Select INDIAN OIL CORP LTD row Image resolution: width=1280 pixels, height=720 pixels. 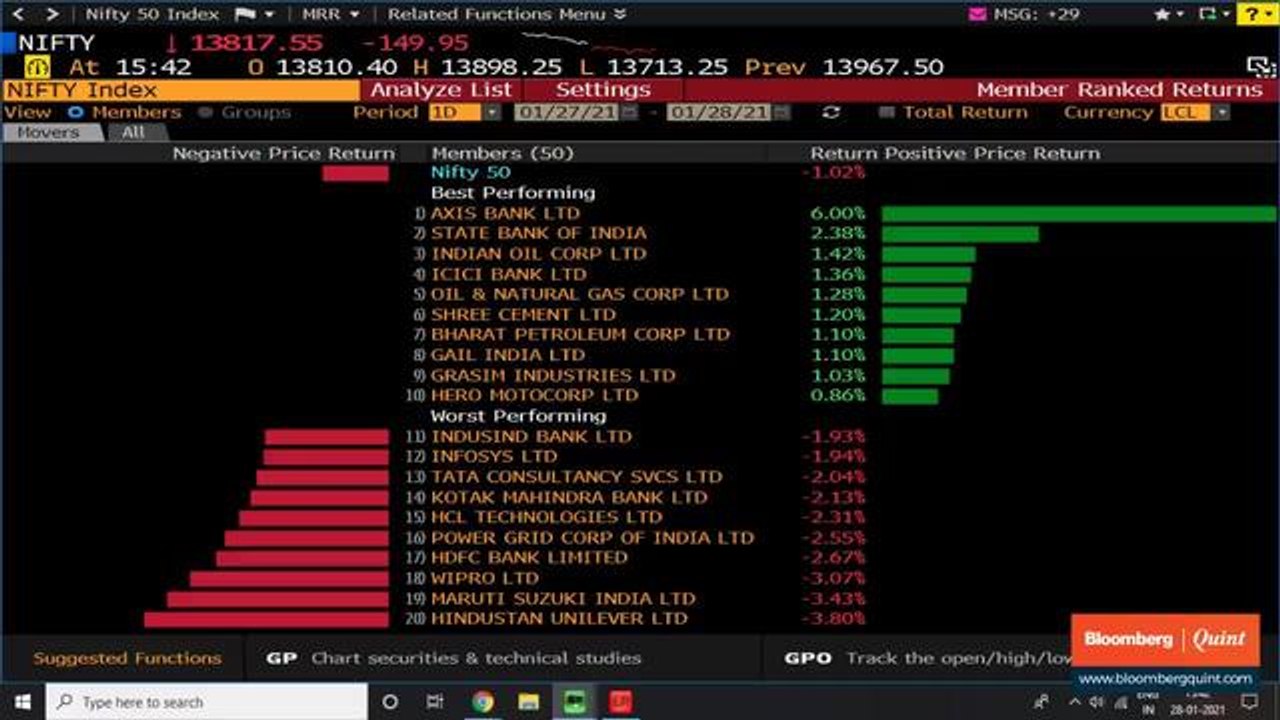click(539, 253)
